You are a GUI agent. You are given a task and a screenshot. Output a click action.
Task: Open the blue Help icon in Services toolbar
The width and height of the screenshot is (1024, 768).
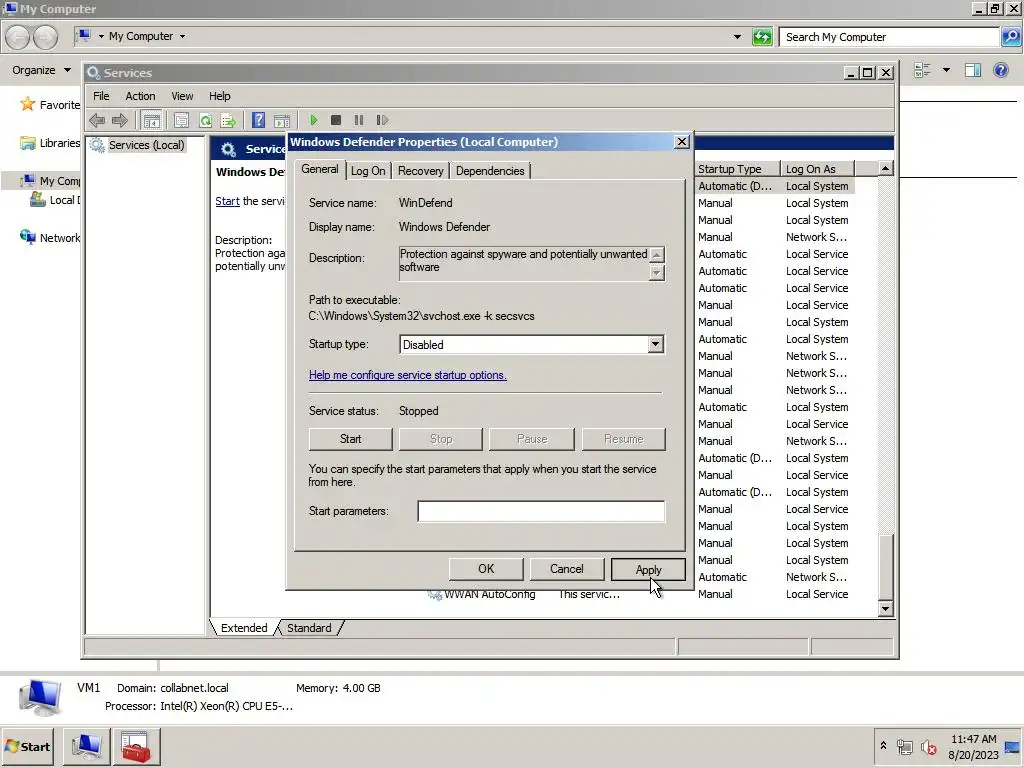[x=259, y=120]
